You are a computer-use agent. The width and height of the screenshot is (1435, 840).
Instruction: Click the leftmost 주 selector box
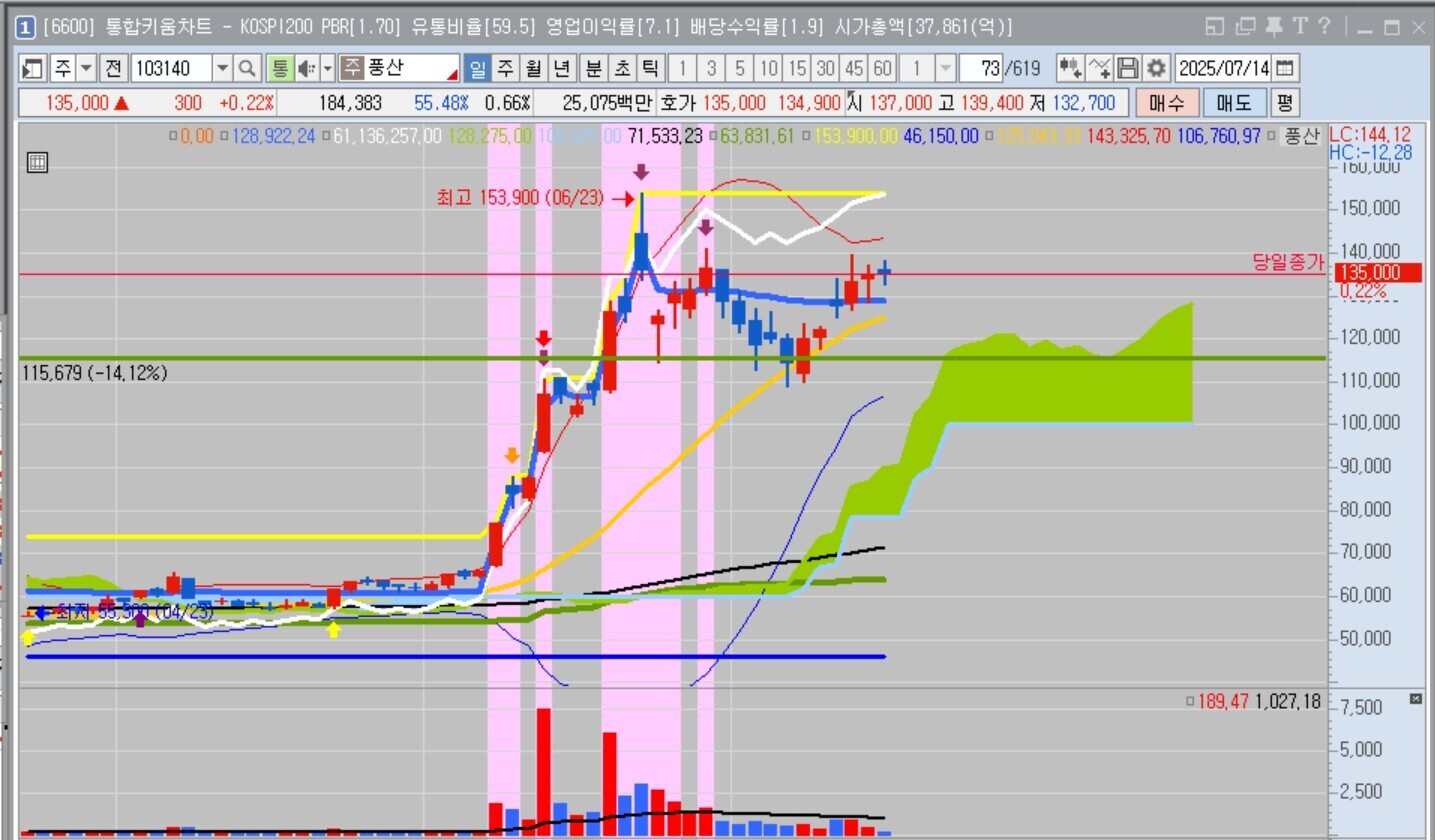coord(63,68)
